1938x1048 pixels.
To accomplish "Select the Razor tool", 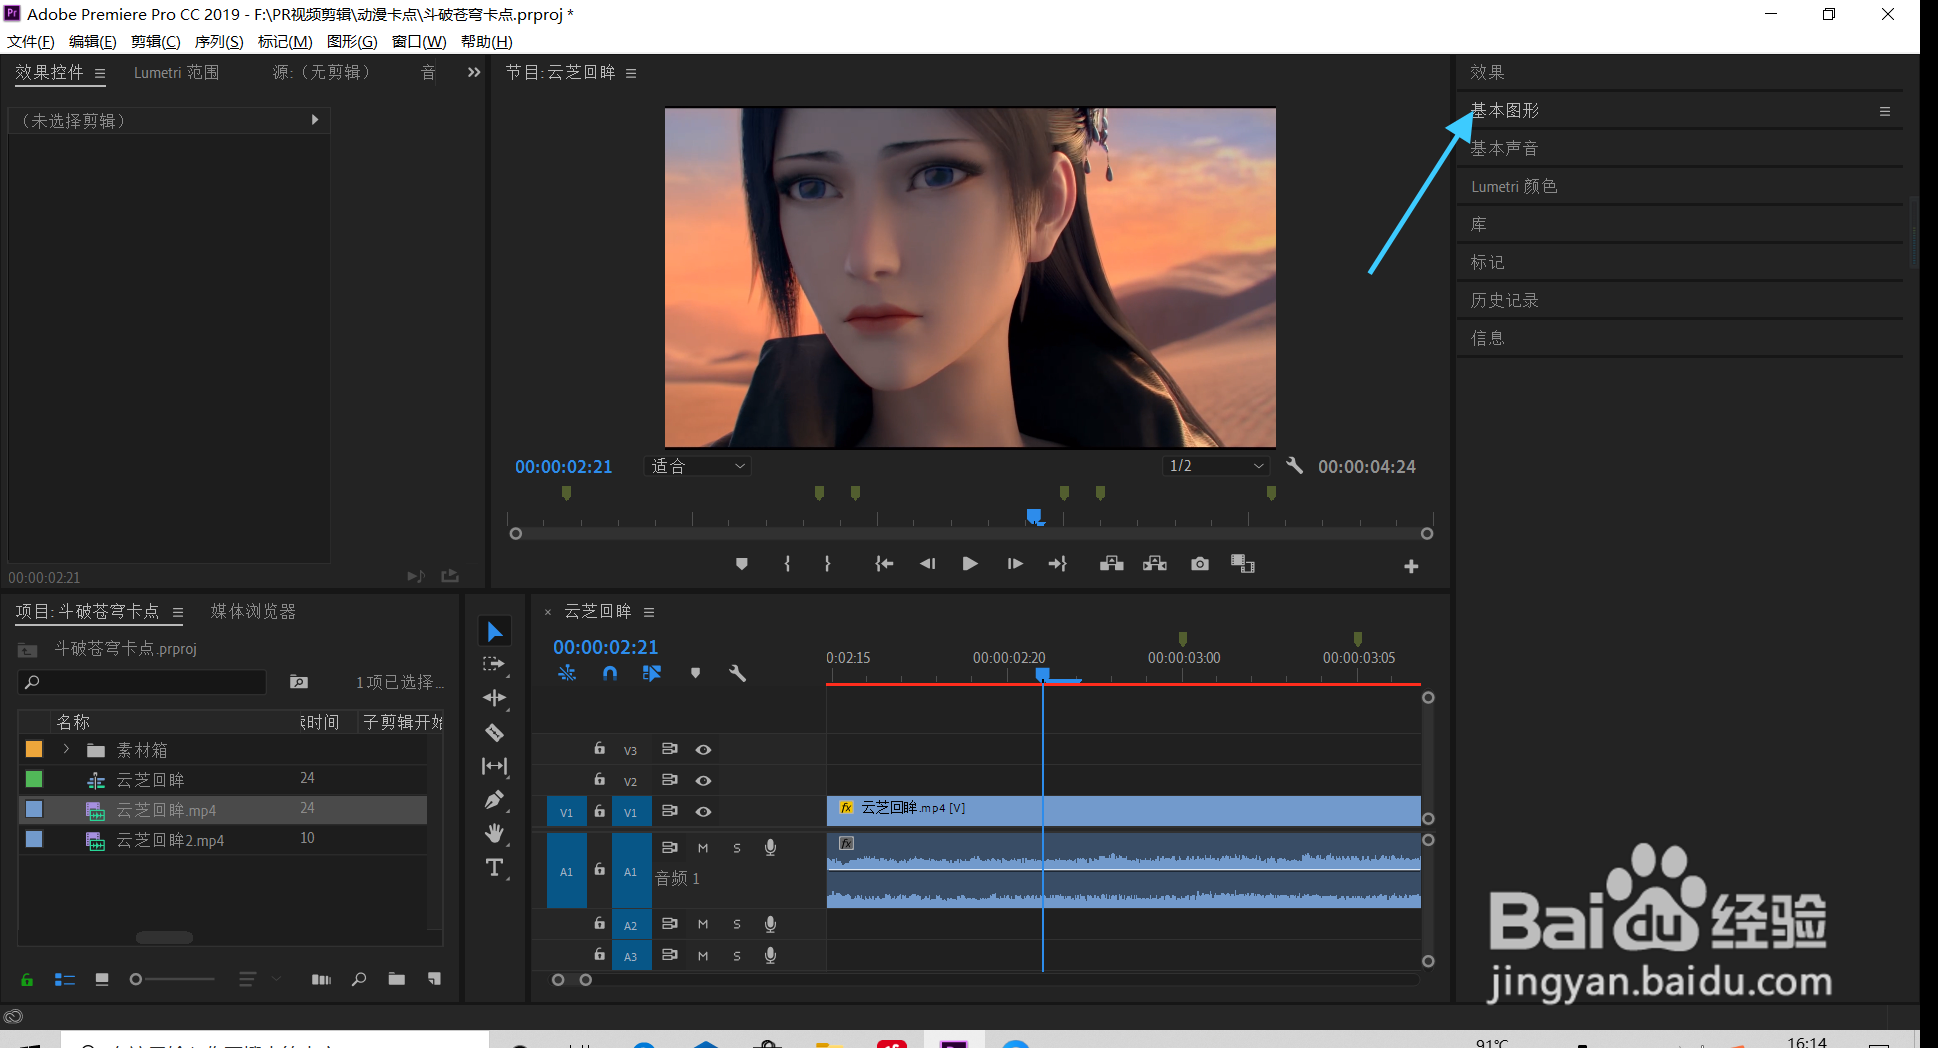I will [x=494, y=732].
